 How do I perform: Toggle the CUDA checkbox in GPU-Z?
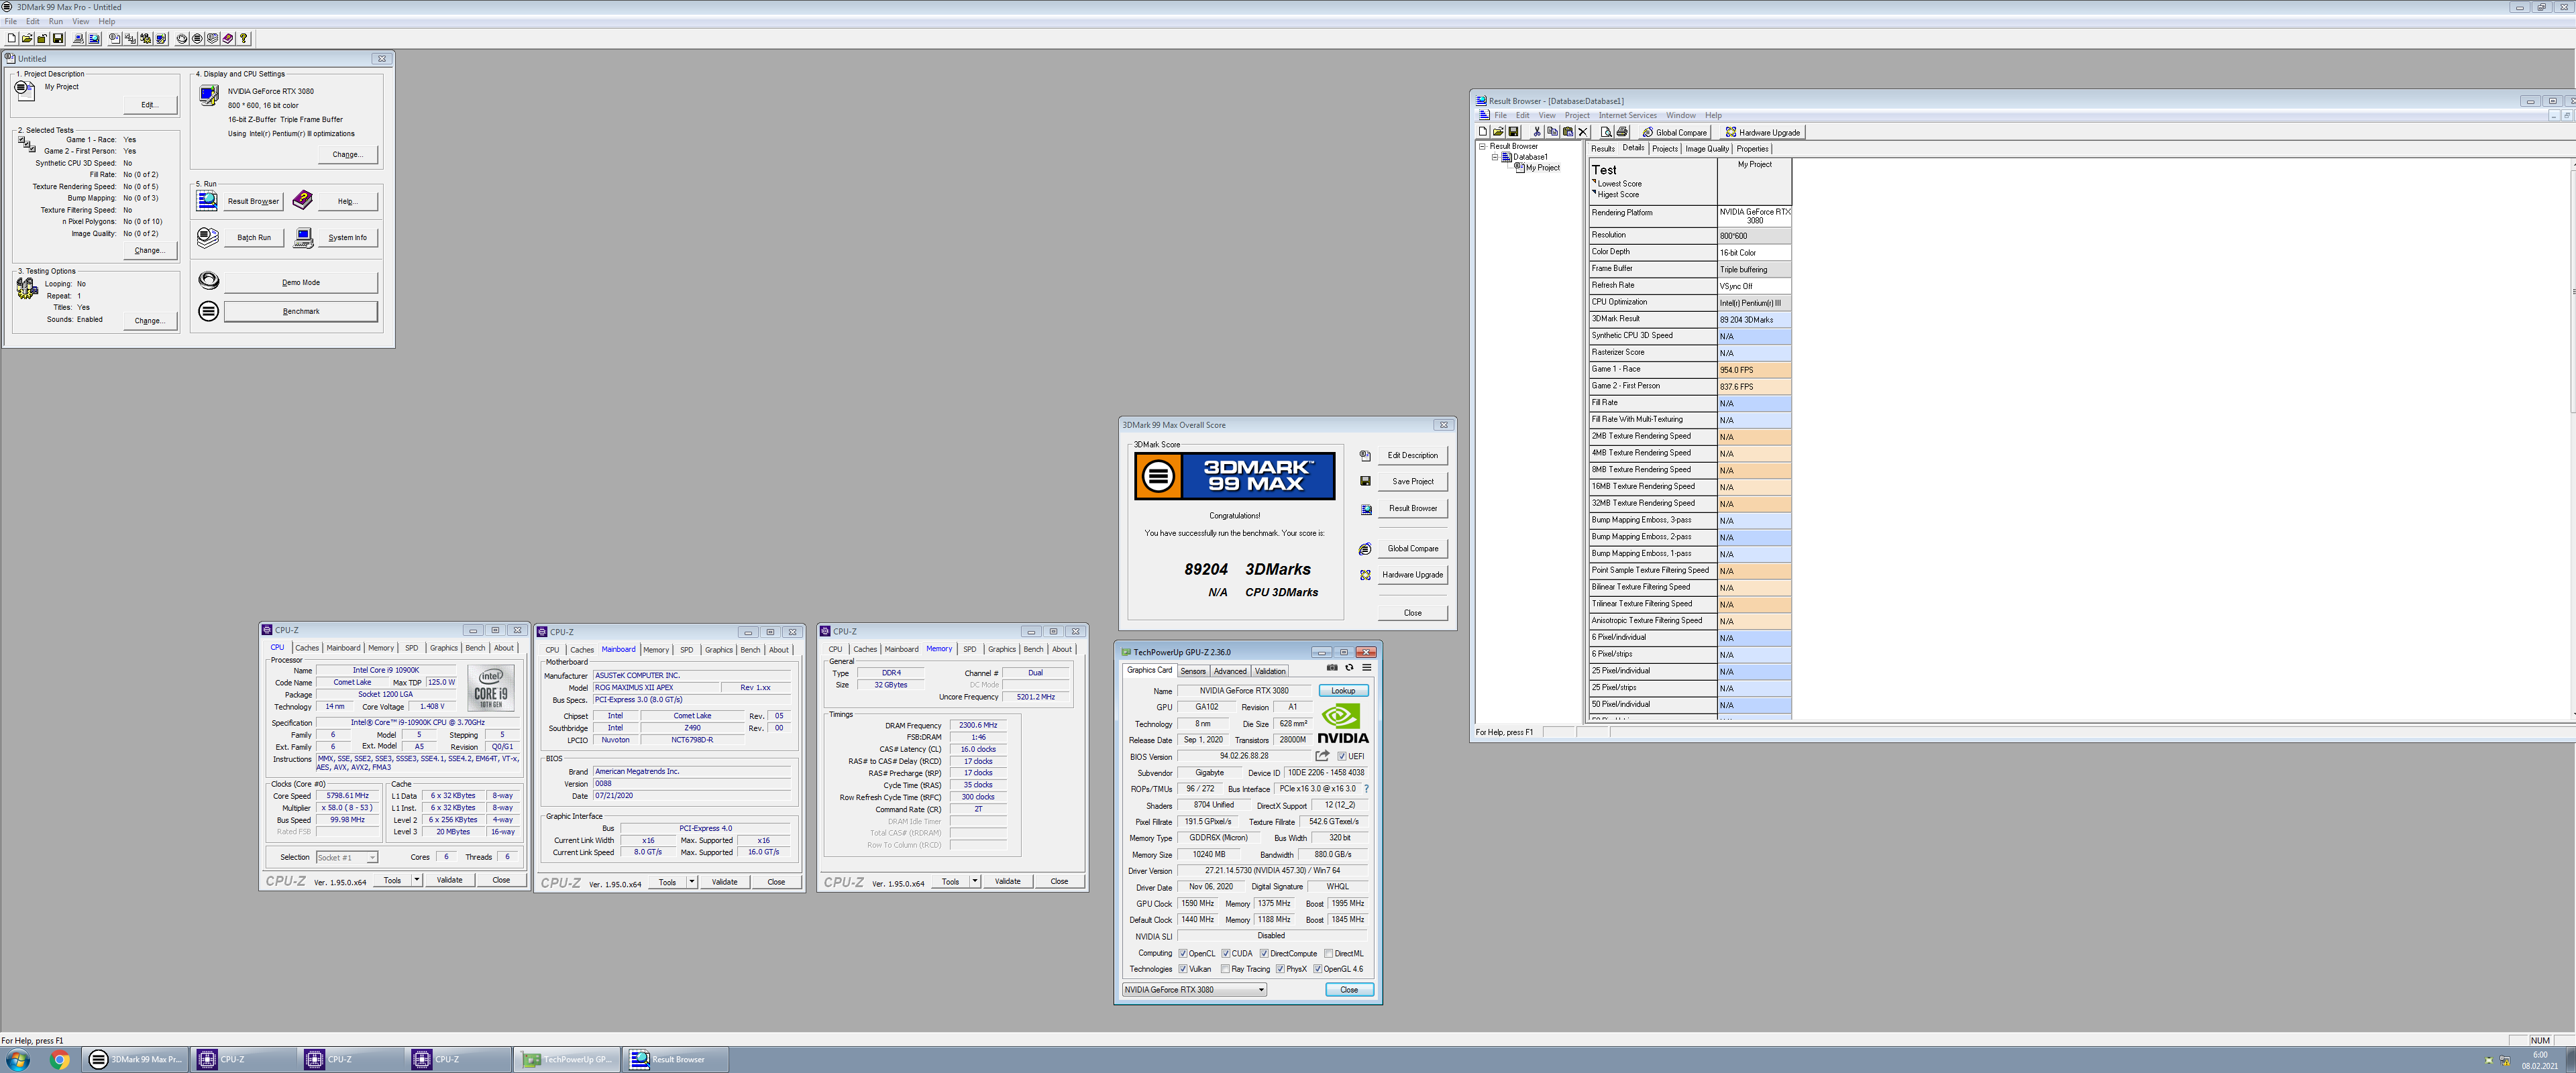pyautogui.click(x=1226, y=954)
